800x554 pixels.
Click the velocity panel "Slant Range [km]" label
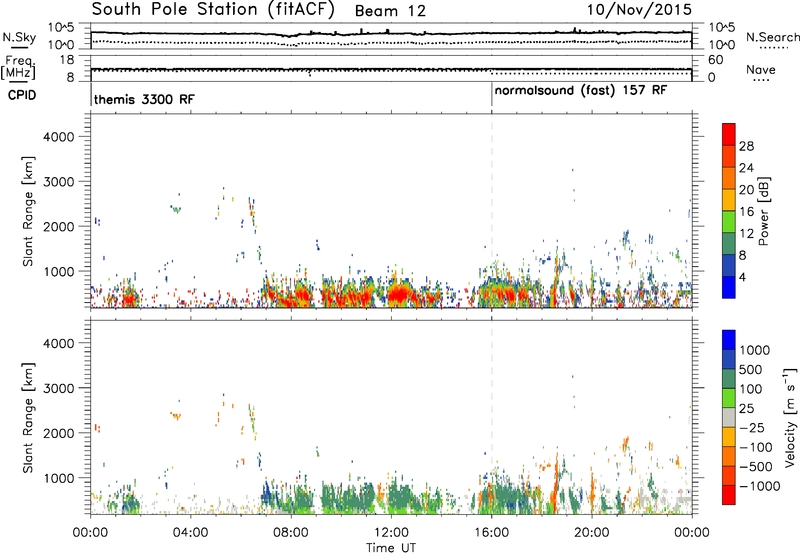pyautogui.click(x=28, y=417)
